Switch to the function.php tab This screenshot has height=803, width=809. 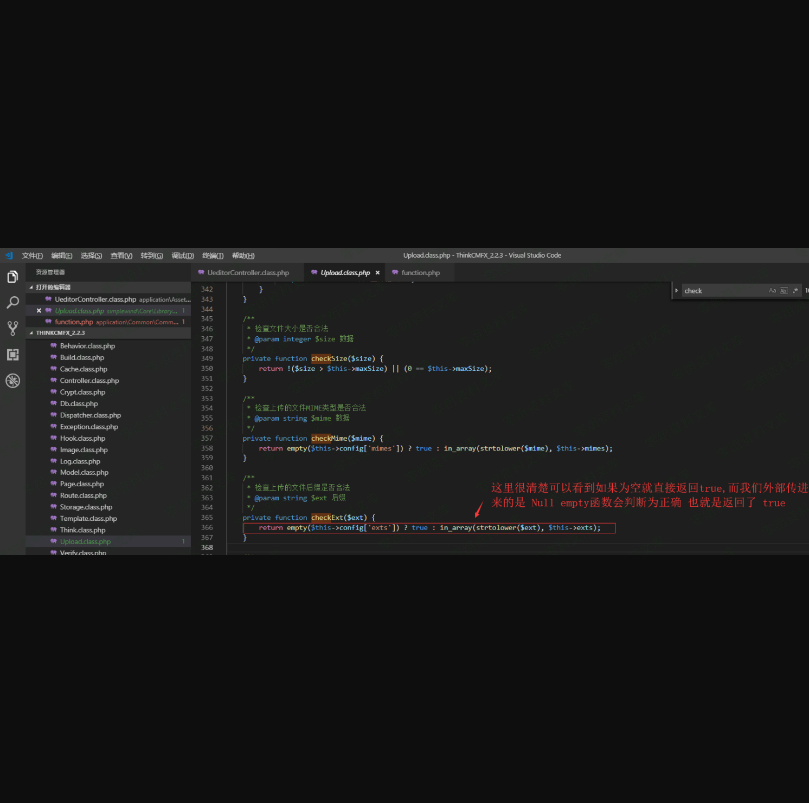420,272
